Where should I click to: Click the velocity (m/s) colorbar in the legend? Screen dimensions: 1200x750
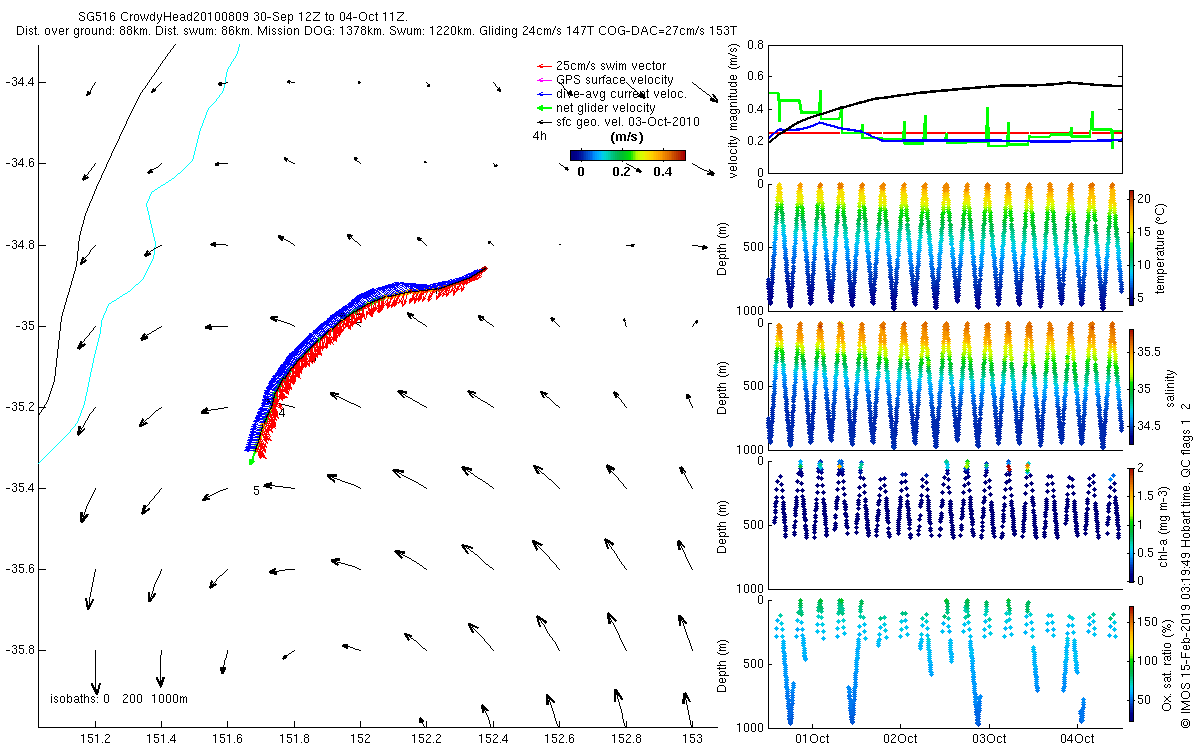(628, 155)
